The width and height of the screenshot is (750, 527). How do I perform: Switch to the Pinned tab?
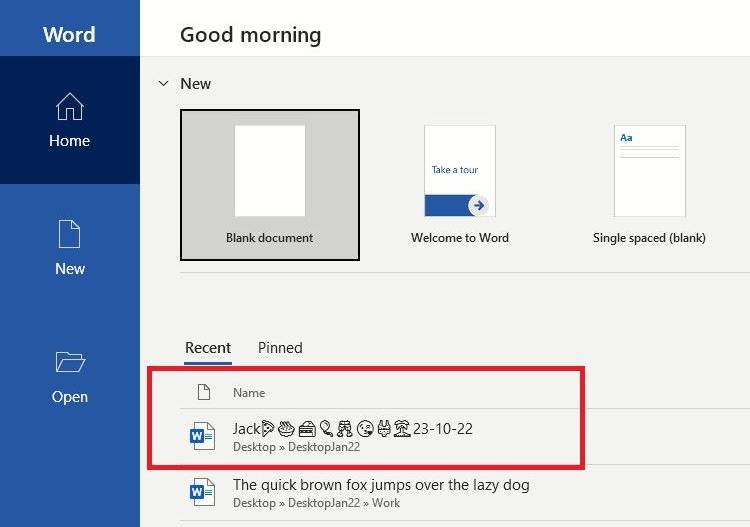pyautogui.click(x=280, y=348)
